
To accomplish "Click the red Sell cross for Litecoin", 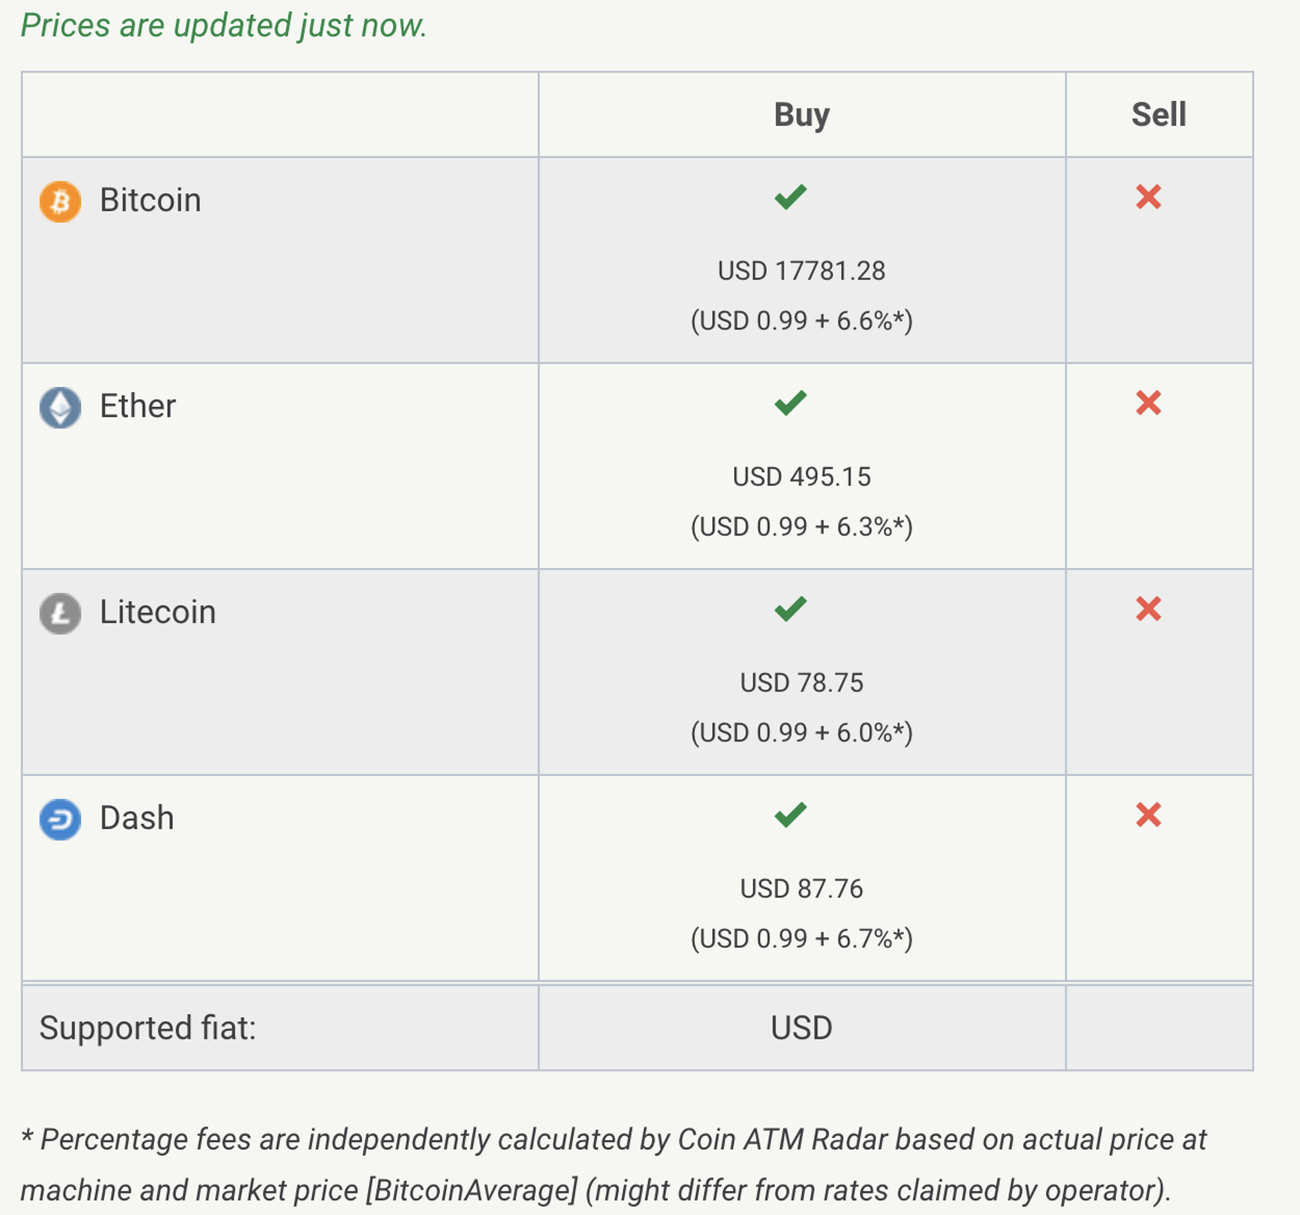I will [1148, 609].
